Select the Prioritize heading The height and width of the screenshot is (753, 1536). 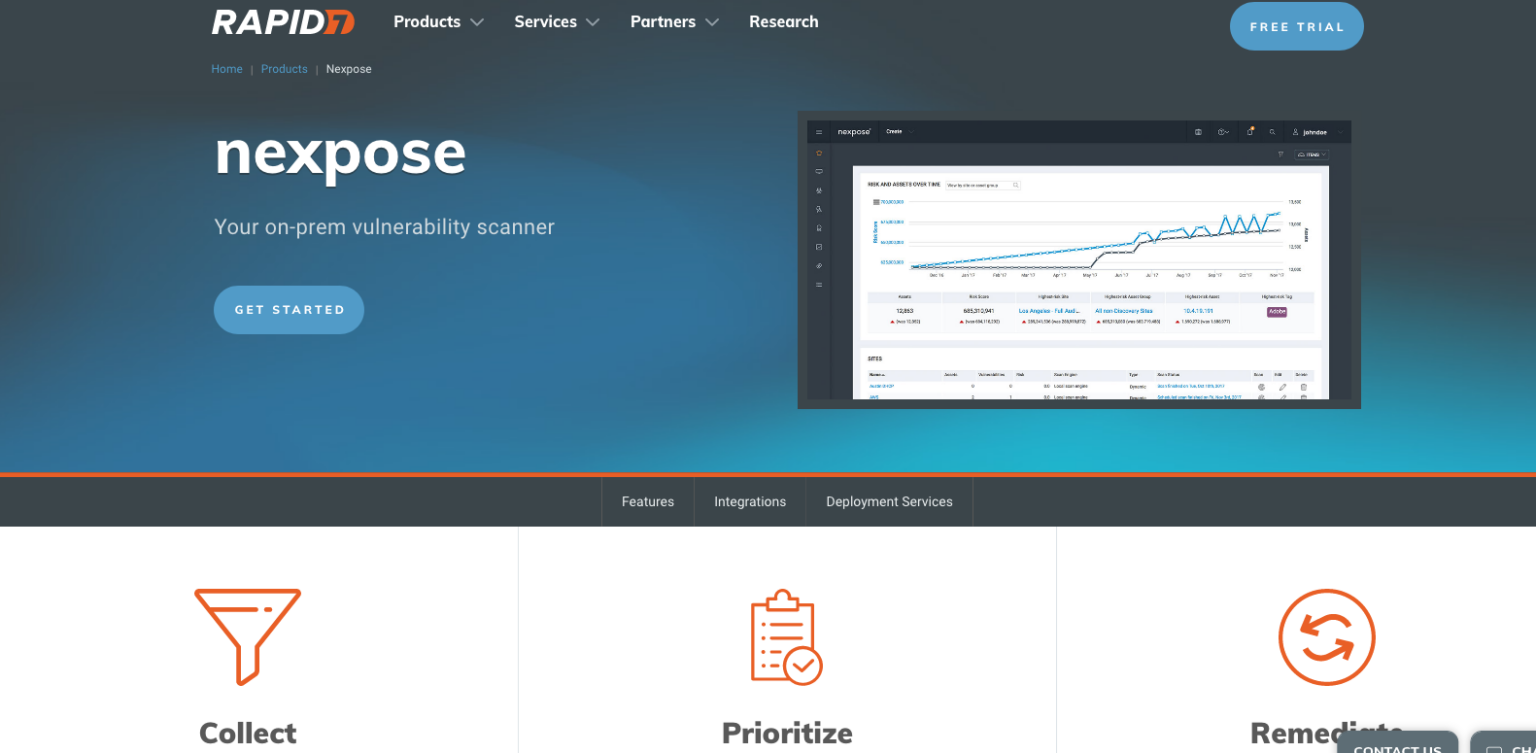point(787,733)
